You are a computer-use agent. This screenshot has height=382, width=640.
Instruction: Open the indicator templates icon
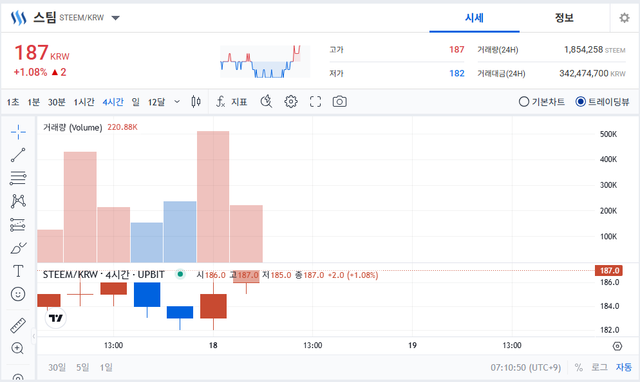tap(266, 102)
